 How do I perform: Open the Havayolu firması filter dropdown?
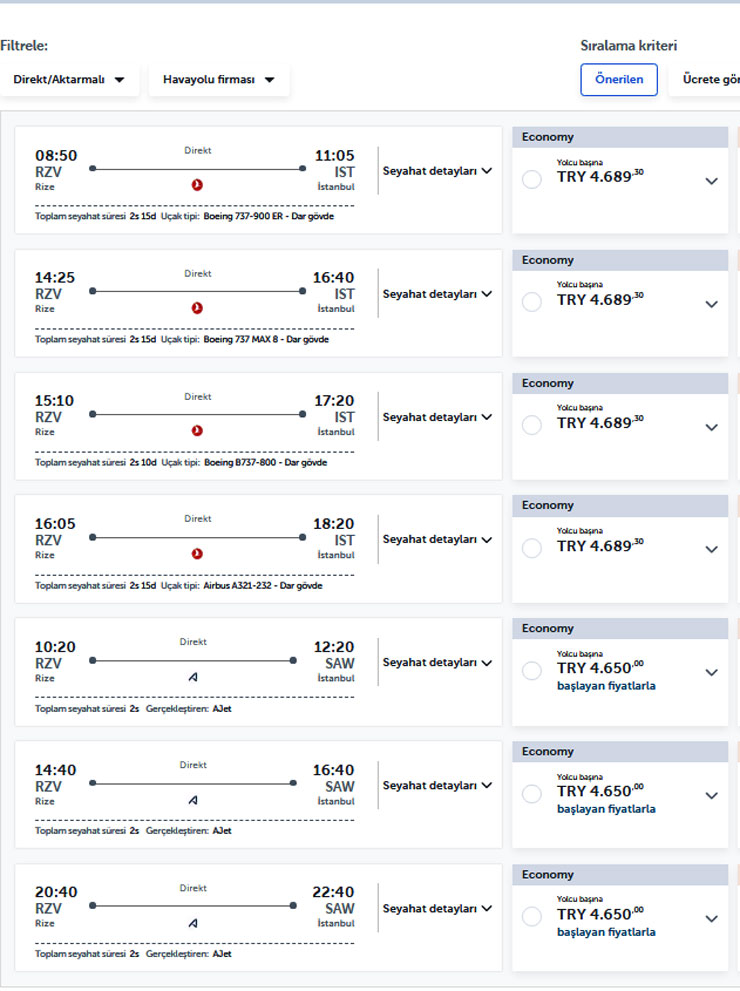[x=219, y=80]
